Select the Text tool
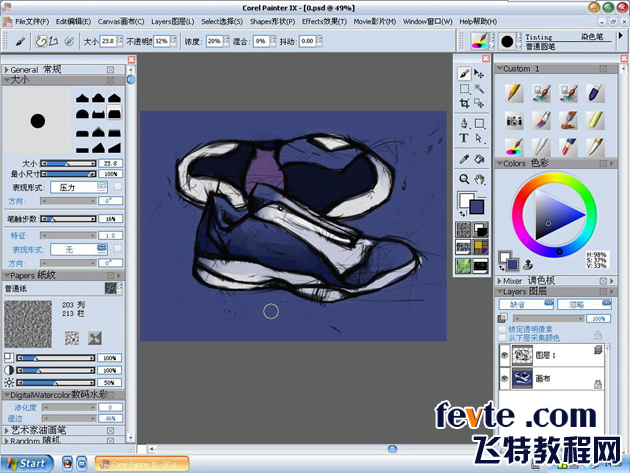630x473 pixels. 464,138
